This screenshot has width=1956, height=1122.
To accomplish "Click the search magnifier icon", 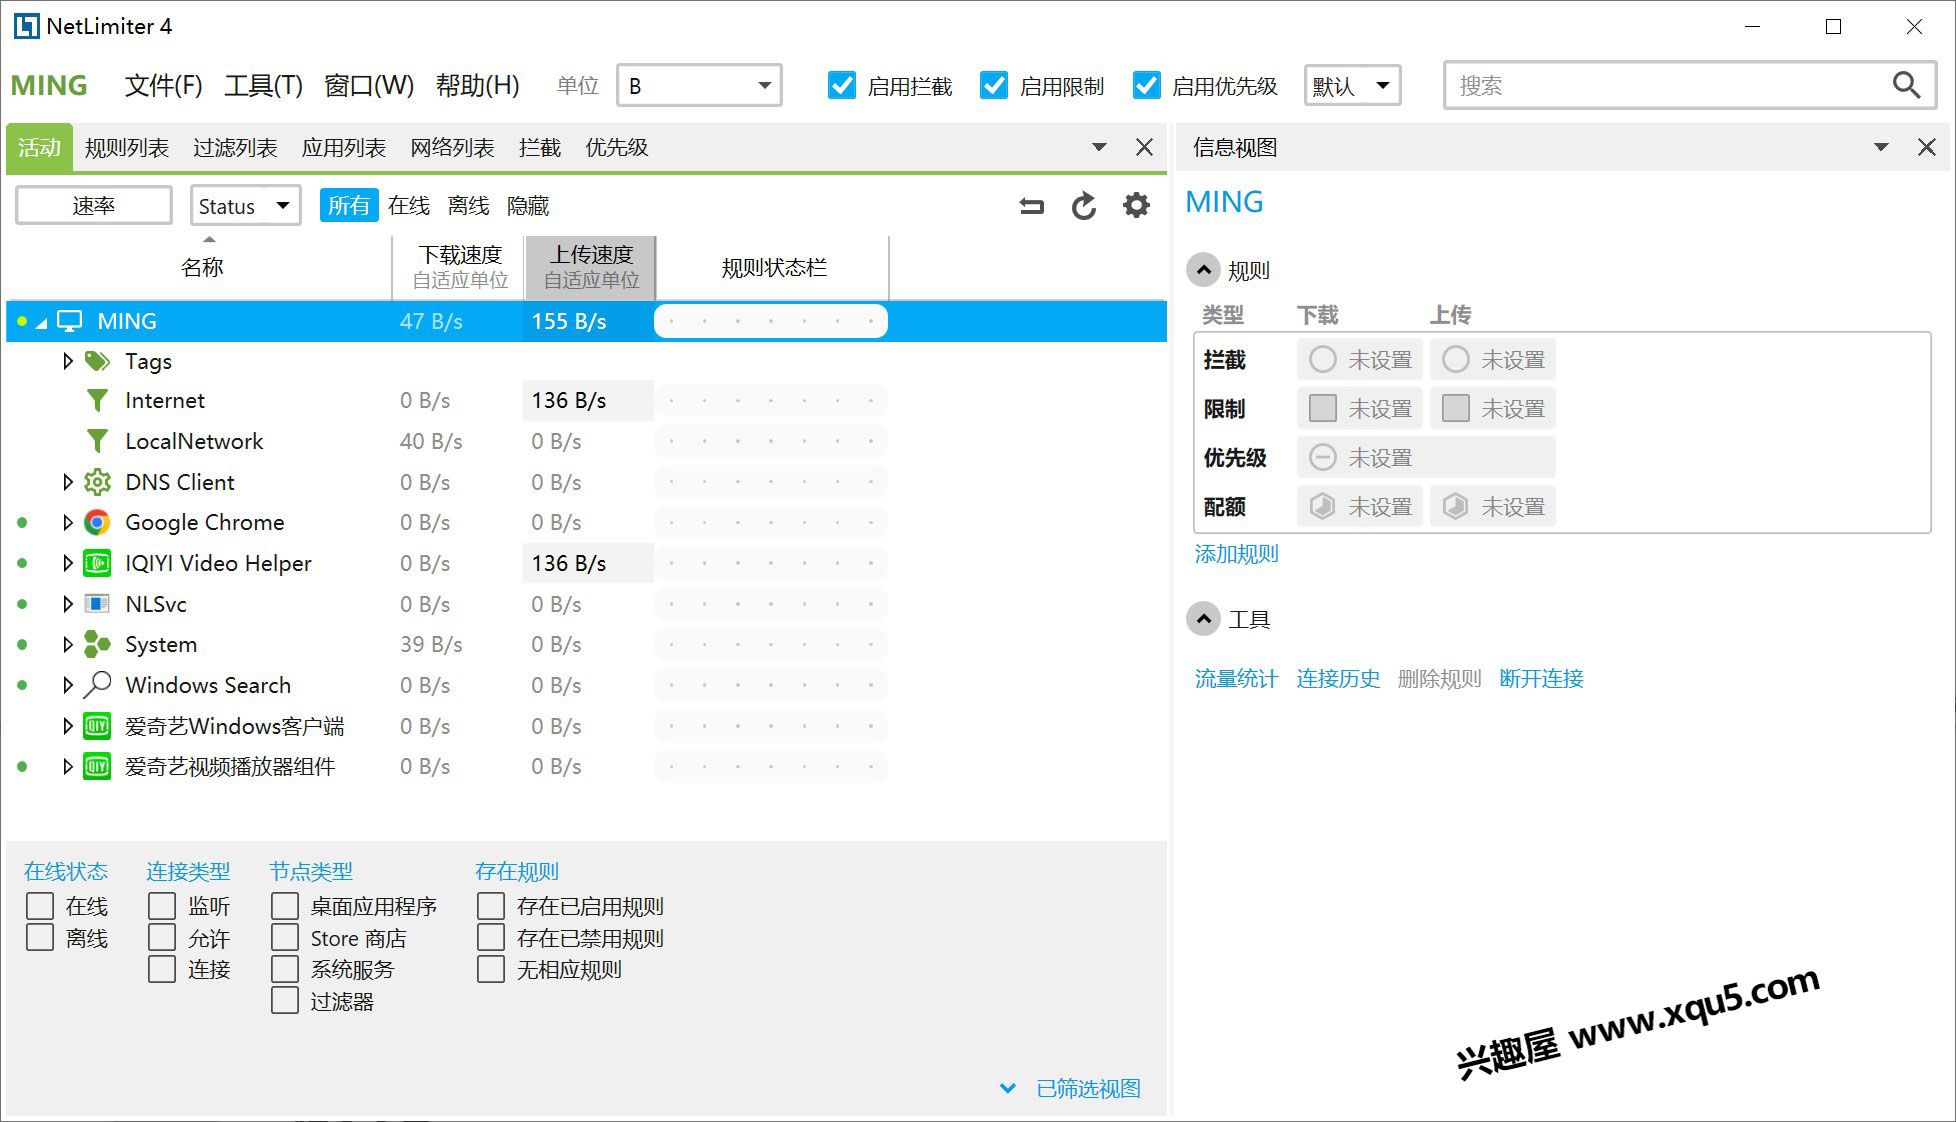I will [x=1906, y=85].
